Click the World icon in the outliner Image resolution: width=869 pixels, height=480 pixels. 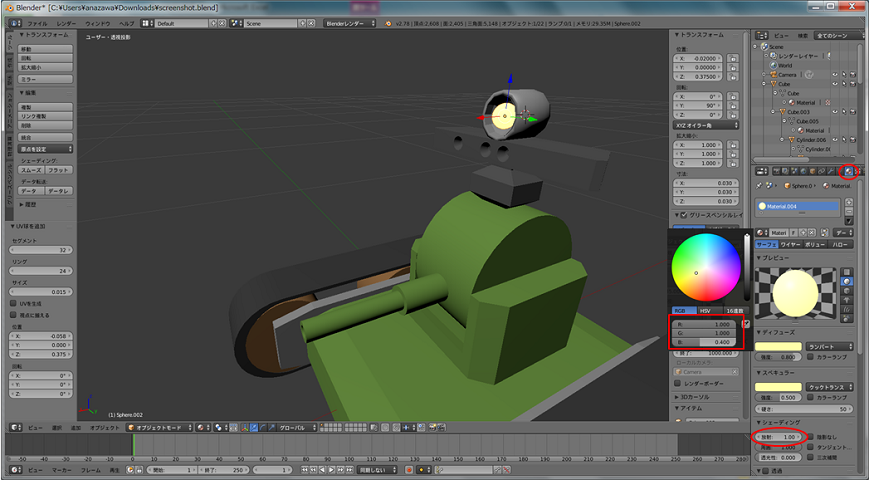[x=771, y=65]
